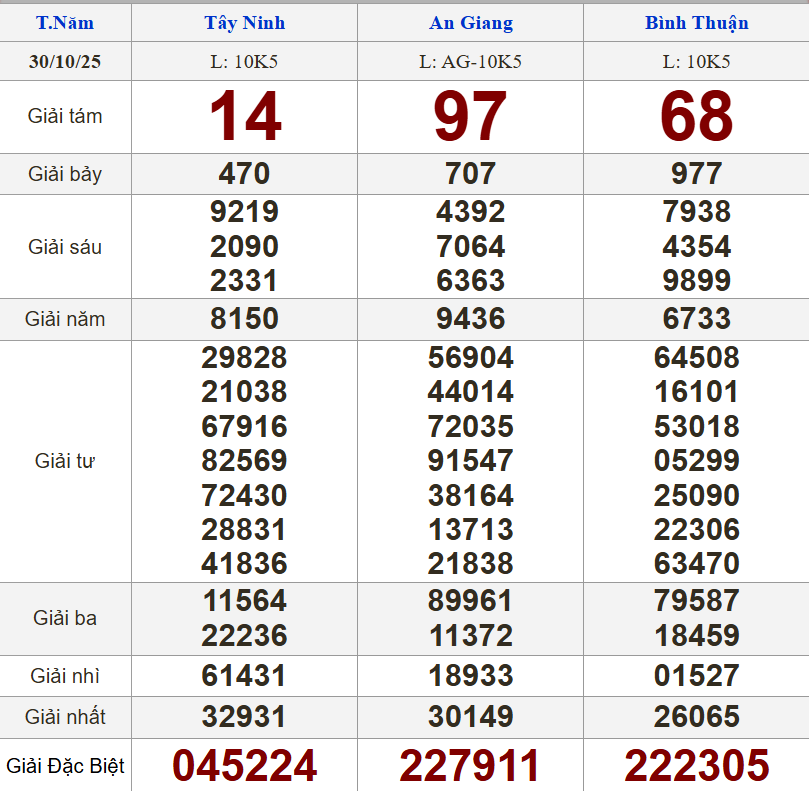Click An Giang special prize 227911
The width and height of the screenshot is (809, 791).
pyautogui.click(x=470, y=766)
